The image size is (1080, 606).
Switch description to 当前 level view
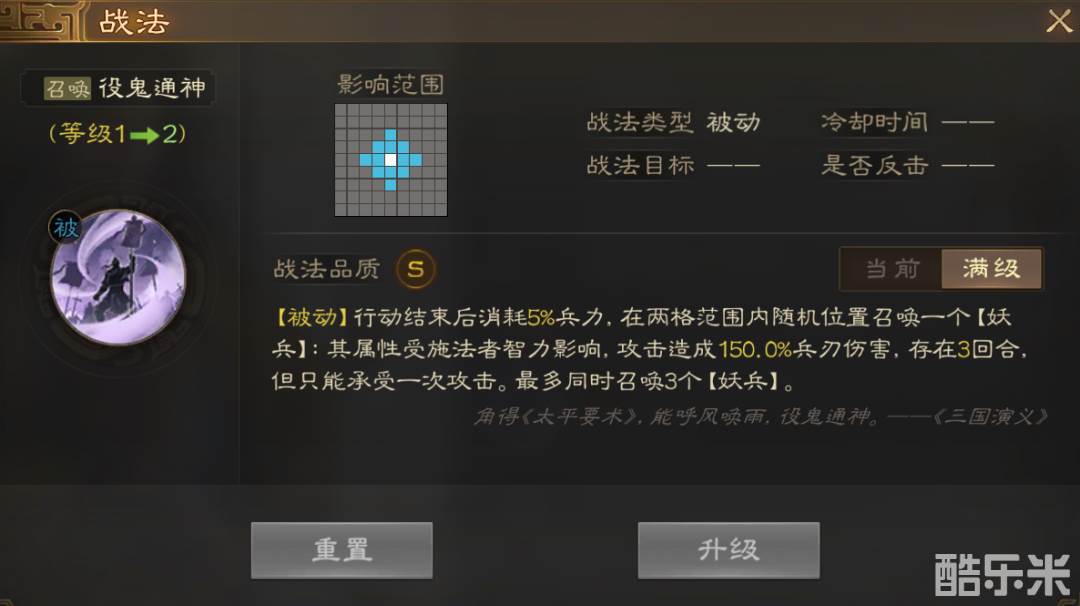[892, 269]
